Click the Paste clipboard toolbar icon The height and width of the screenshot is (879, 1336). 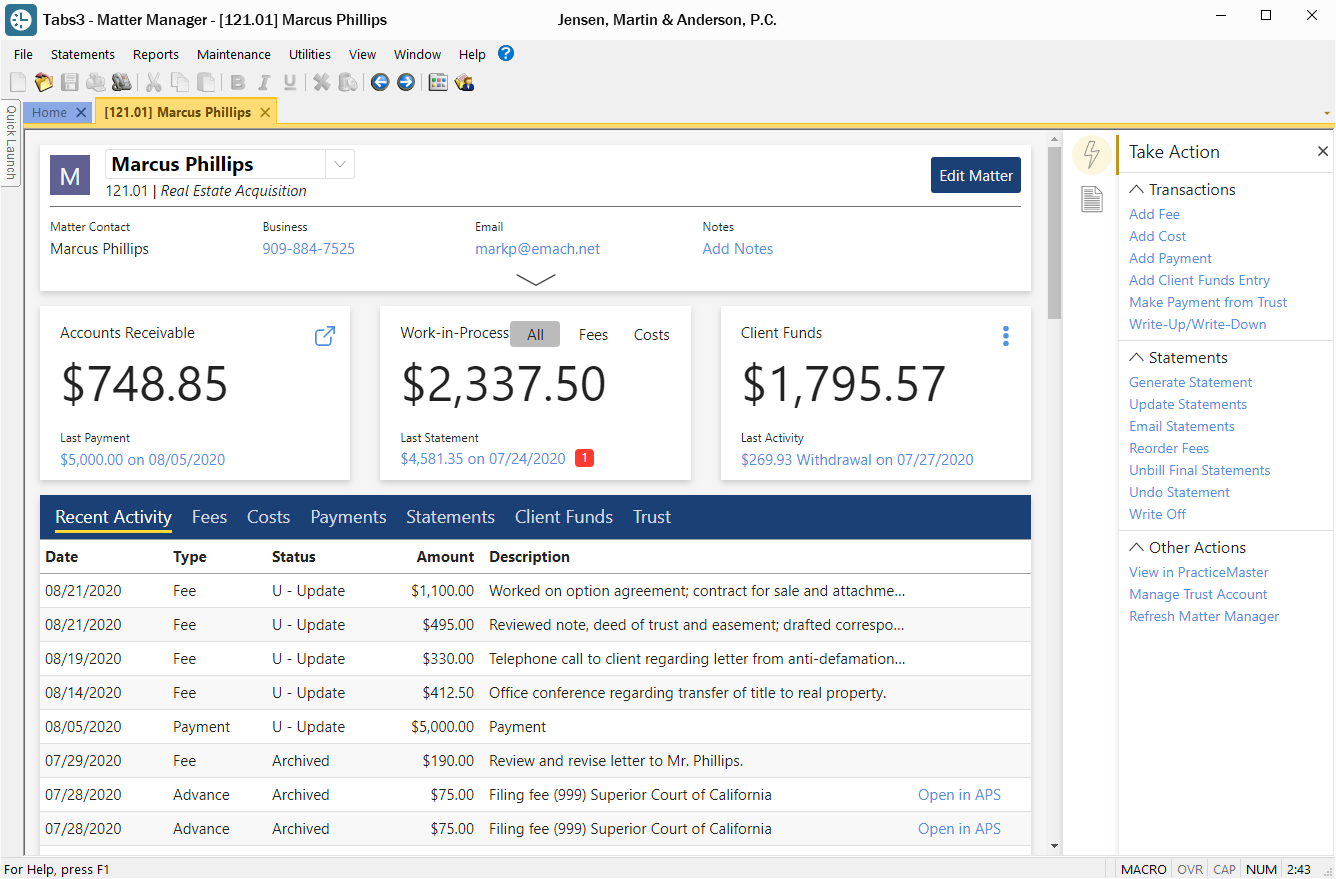(x=205, y=82)
